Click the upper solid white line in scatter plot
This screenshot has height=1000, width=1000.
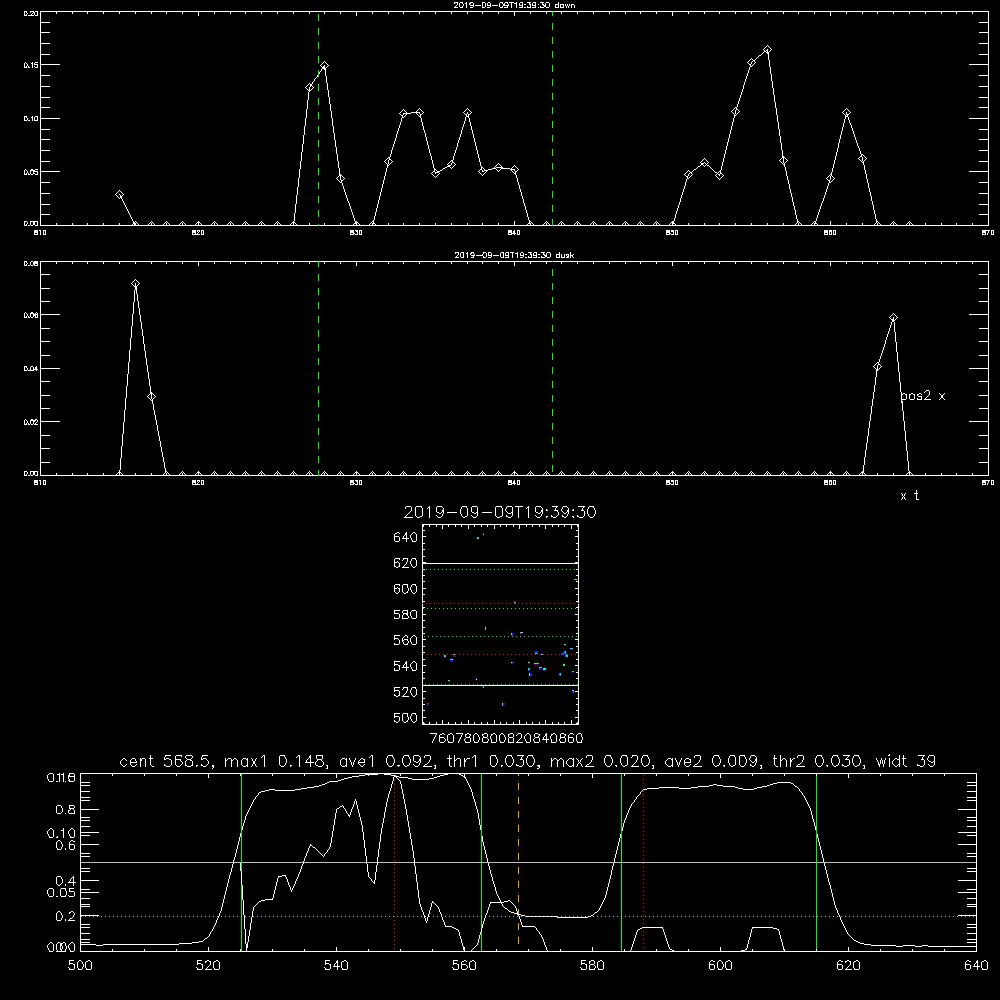tap(500, 563)
